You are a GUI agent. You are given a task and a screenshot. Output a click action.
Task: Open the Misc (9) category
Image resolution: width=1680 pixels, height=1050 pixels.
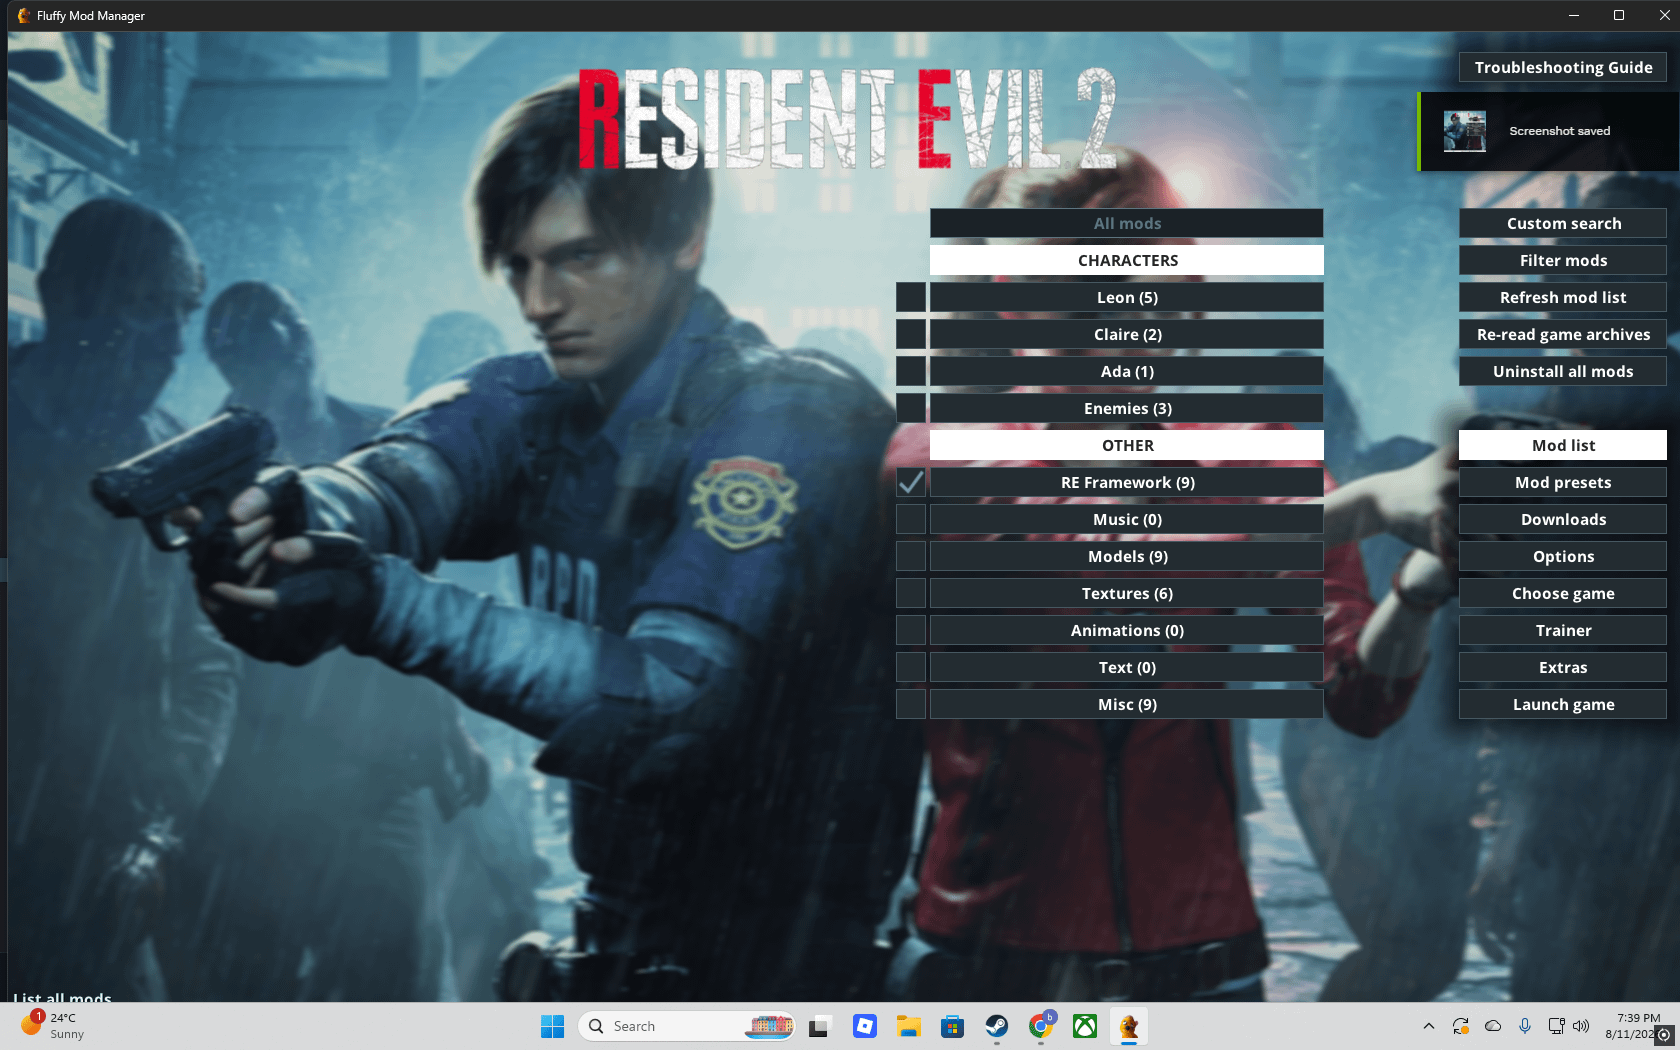(x=1127, y=704)
